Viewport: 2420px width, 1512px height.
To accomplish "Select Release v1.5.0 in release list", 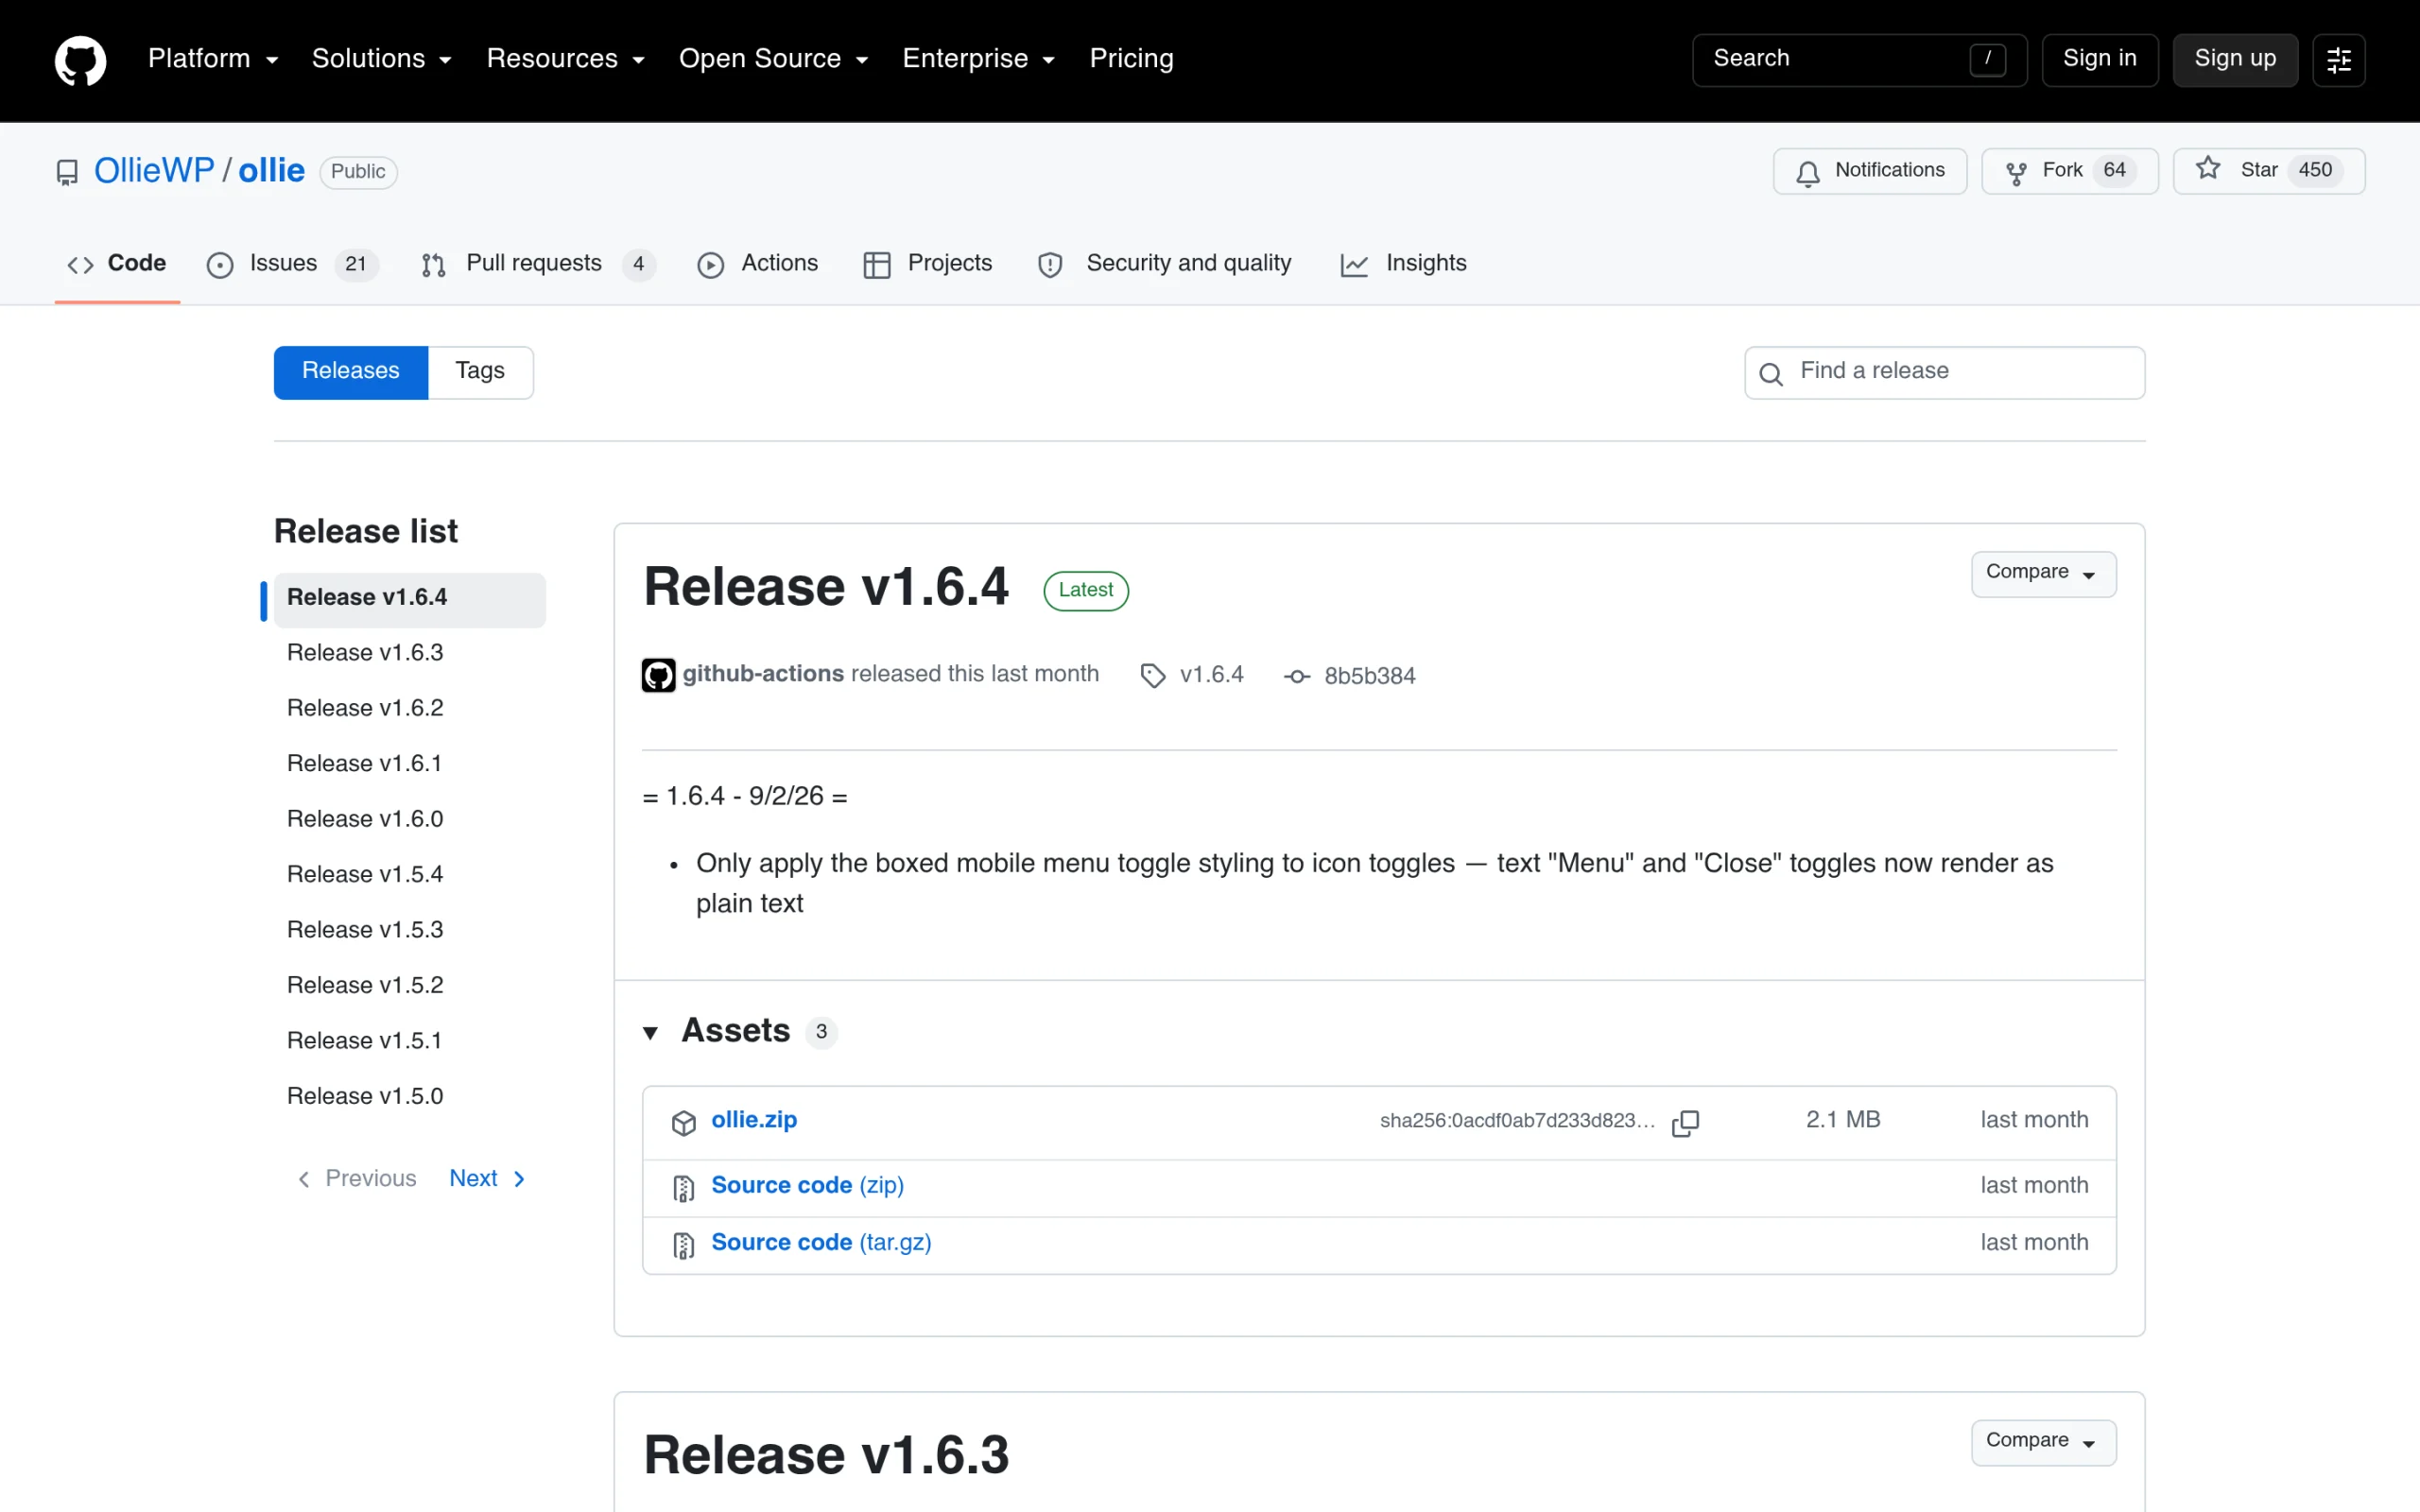I will click(409, 1097).
